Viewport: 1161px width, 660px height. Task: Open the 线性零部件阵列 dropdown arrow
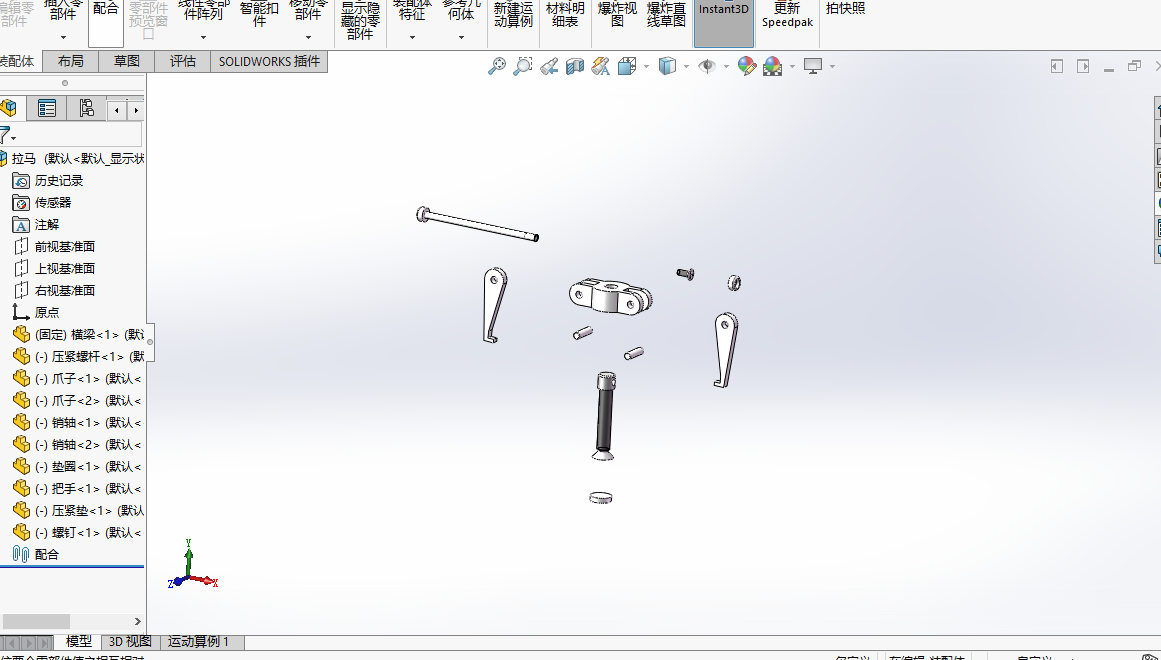point(203,37)
